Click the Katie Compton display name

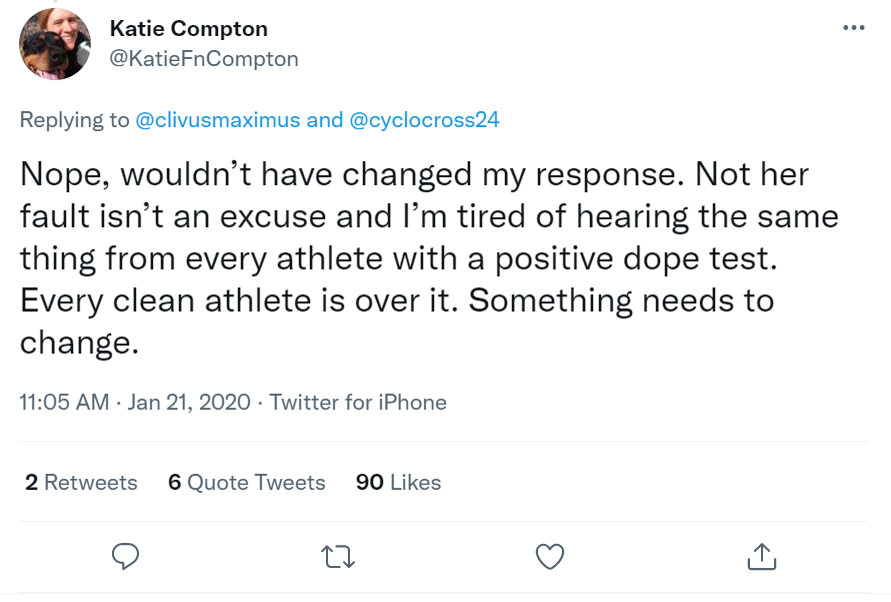point(189,28)
